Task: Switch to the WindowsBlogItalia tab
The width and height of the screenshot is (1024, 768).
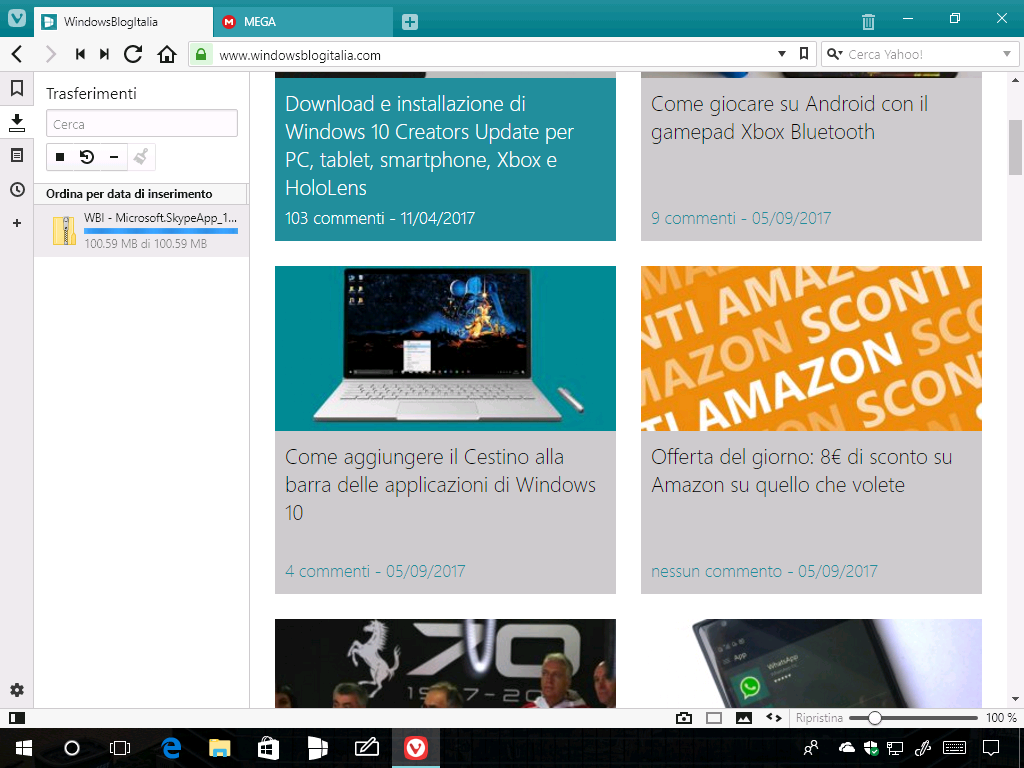Action: coord(123,22)
